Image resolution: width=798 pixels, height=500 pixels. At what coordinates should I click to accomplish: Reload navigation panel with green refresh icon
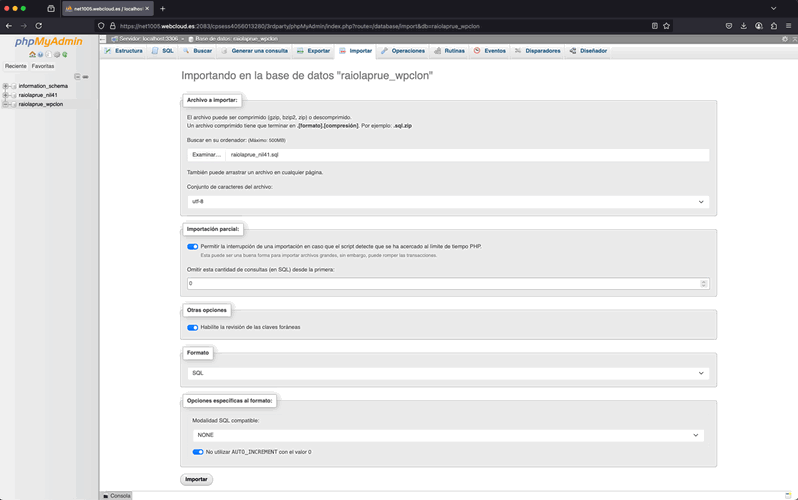click(x=65, y=54)
